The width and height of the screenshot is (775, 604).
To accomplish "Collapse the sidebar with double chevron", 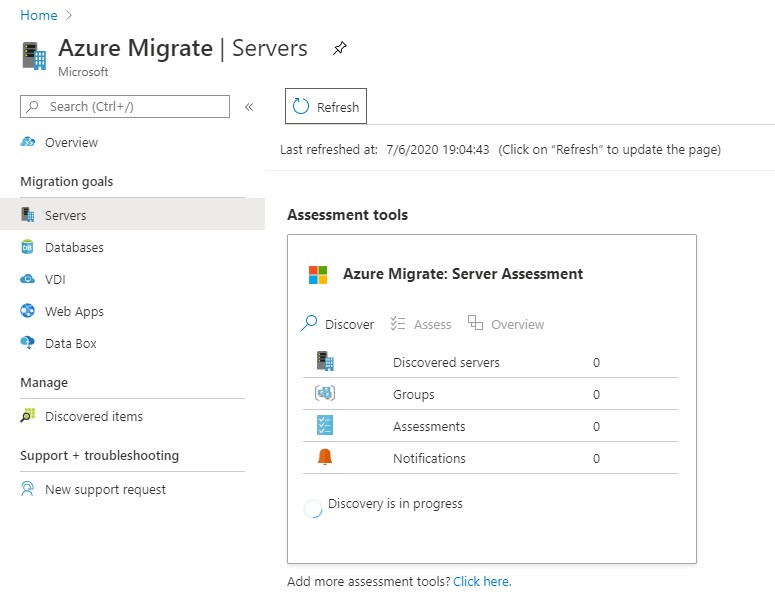I will tap(249, 107).
